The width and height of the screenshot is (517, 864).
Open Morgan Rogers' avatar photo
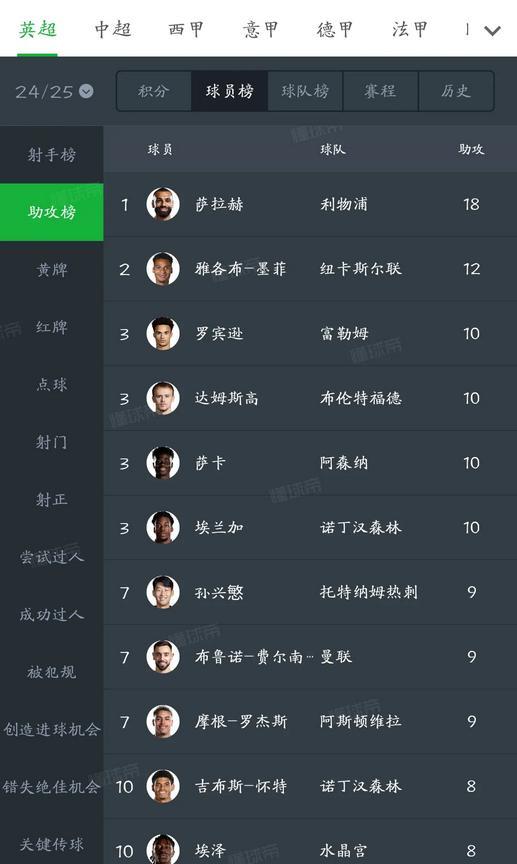(163, 721)
